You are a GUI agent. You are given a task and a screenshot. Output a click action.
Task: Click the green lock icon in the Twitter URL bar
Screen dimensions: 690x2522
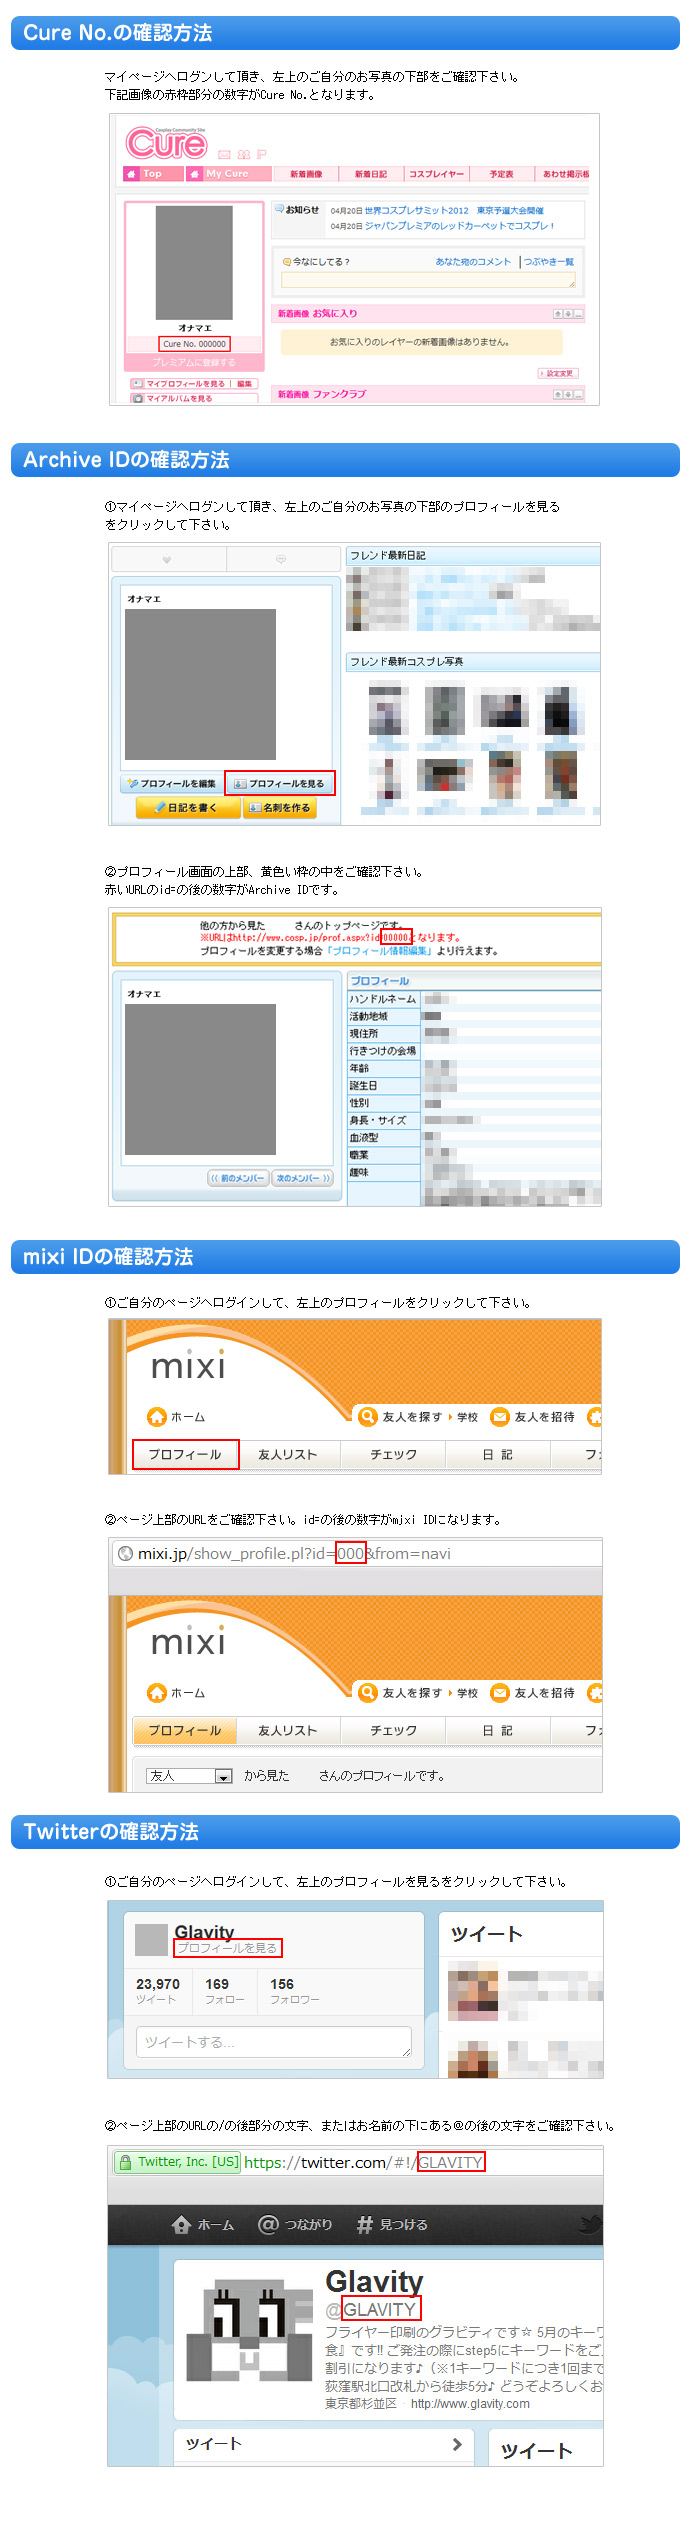pos(125,2162)
